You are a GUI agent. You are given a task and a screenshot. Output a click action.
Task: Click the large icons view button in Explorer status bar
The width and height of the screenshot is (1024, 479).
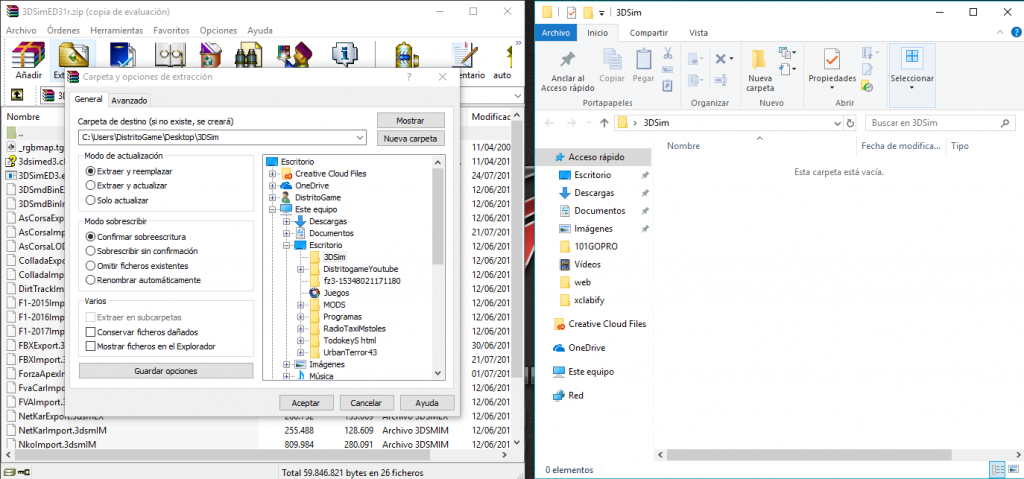coord(1012,469)
